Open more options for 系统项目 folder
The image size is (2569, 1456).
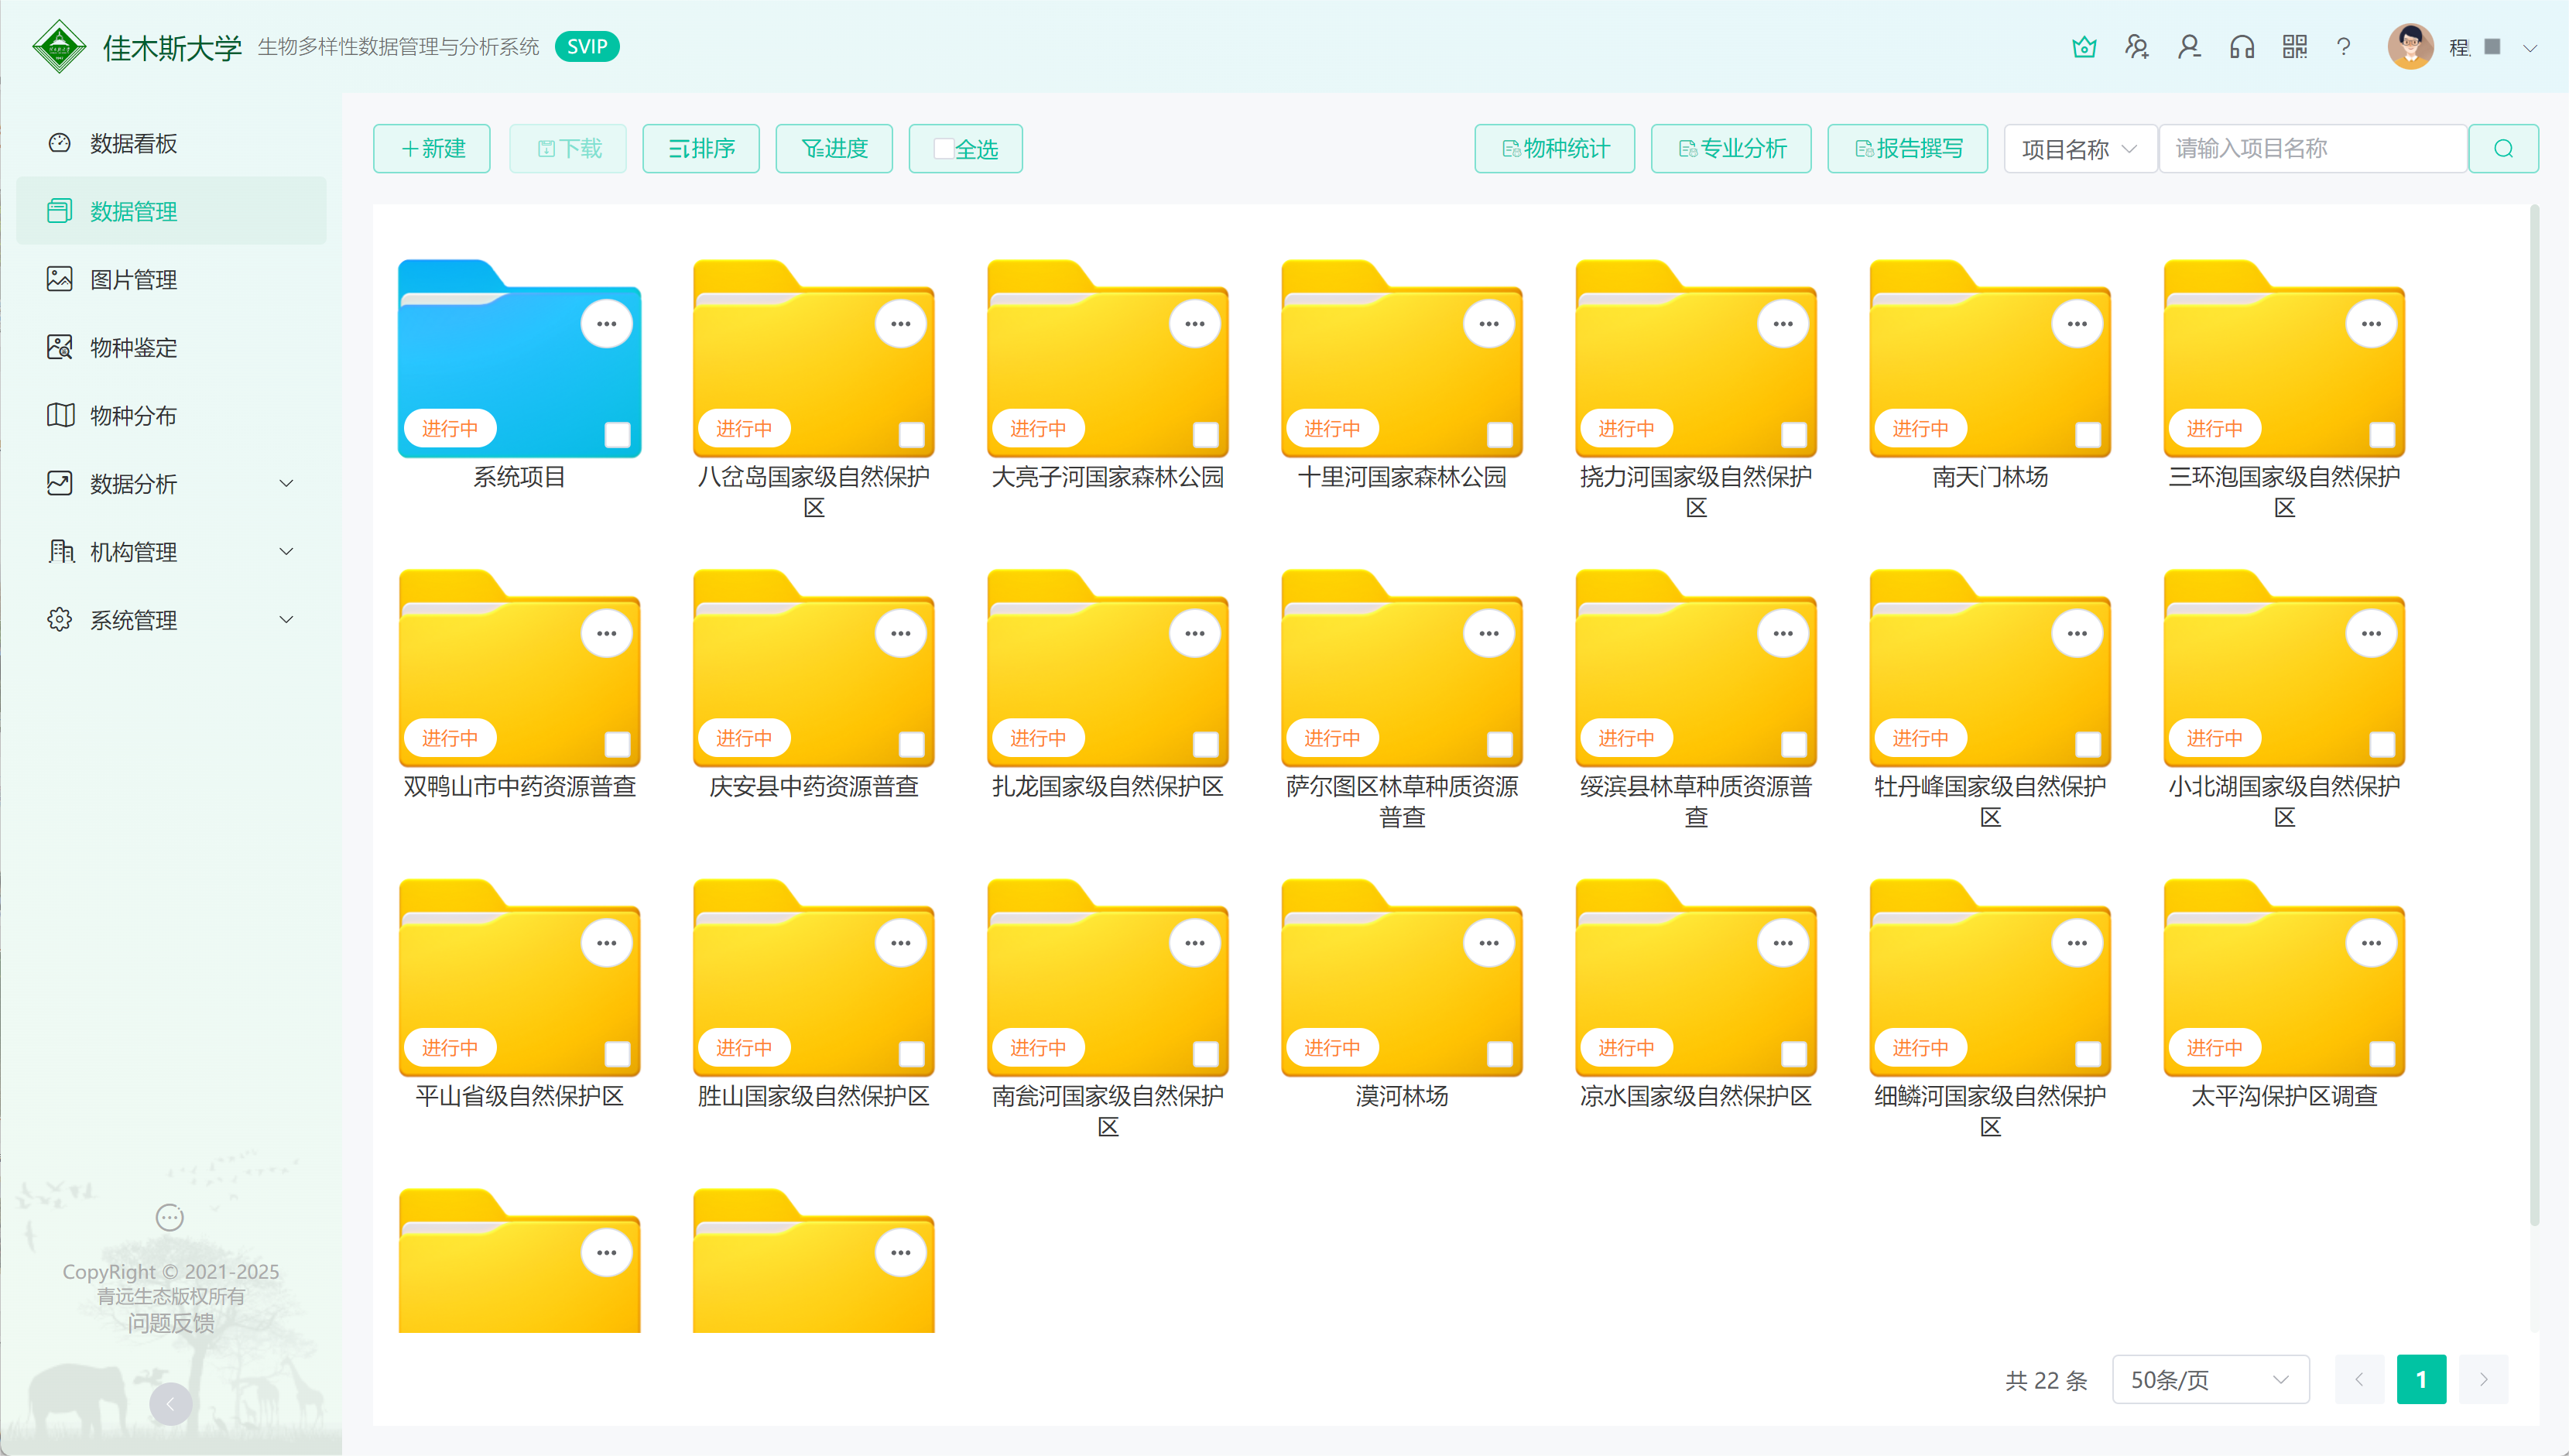pyautogui.click(x=607, y=324)
